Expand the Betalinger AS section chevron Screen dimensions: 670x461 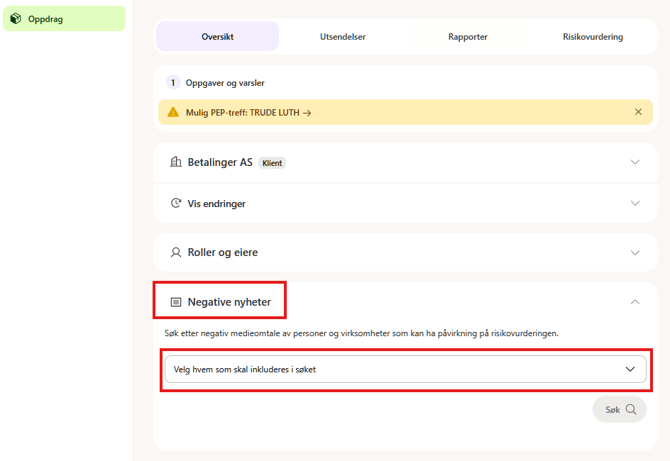635,162
